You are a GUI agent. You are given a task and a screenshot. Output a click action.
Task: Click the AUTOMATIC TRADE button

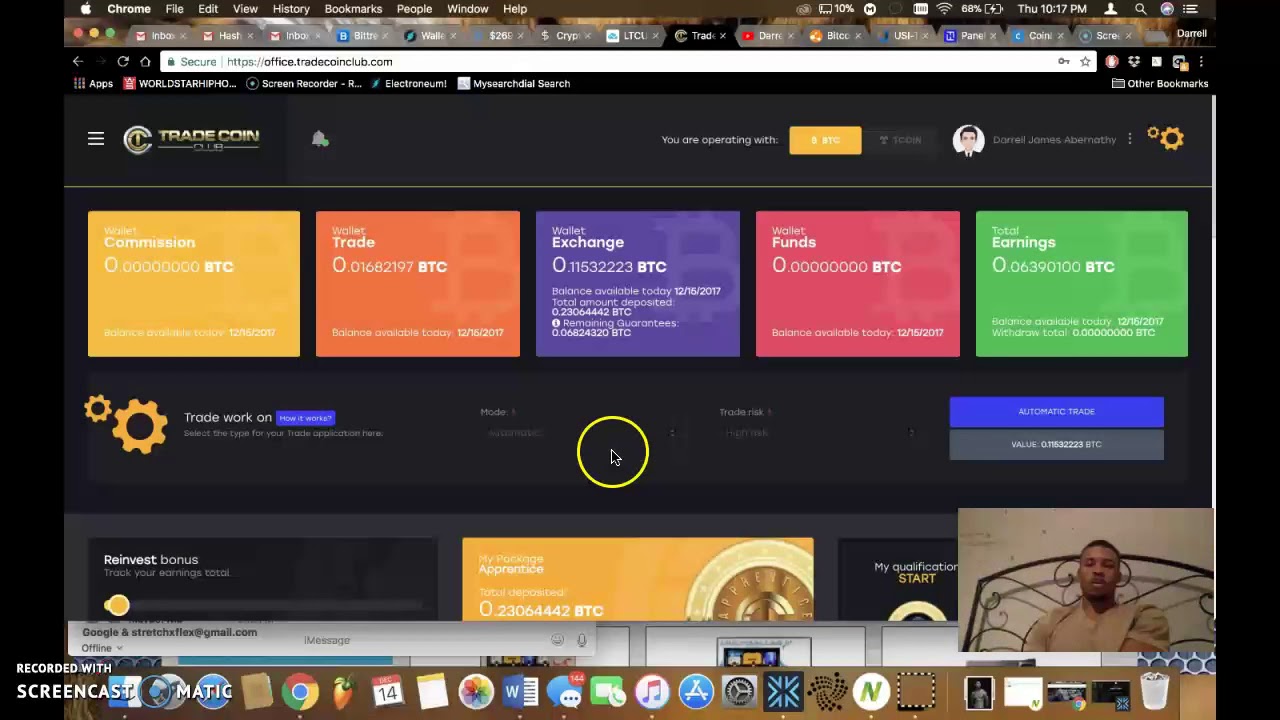(1056, 411)
